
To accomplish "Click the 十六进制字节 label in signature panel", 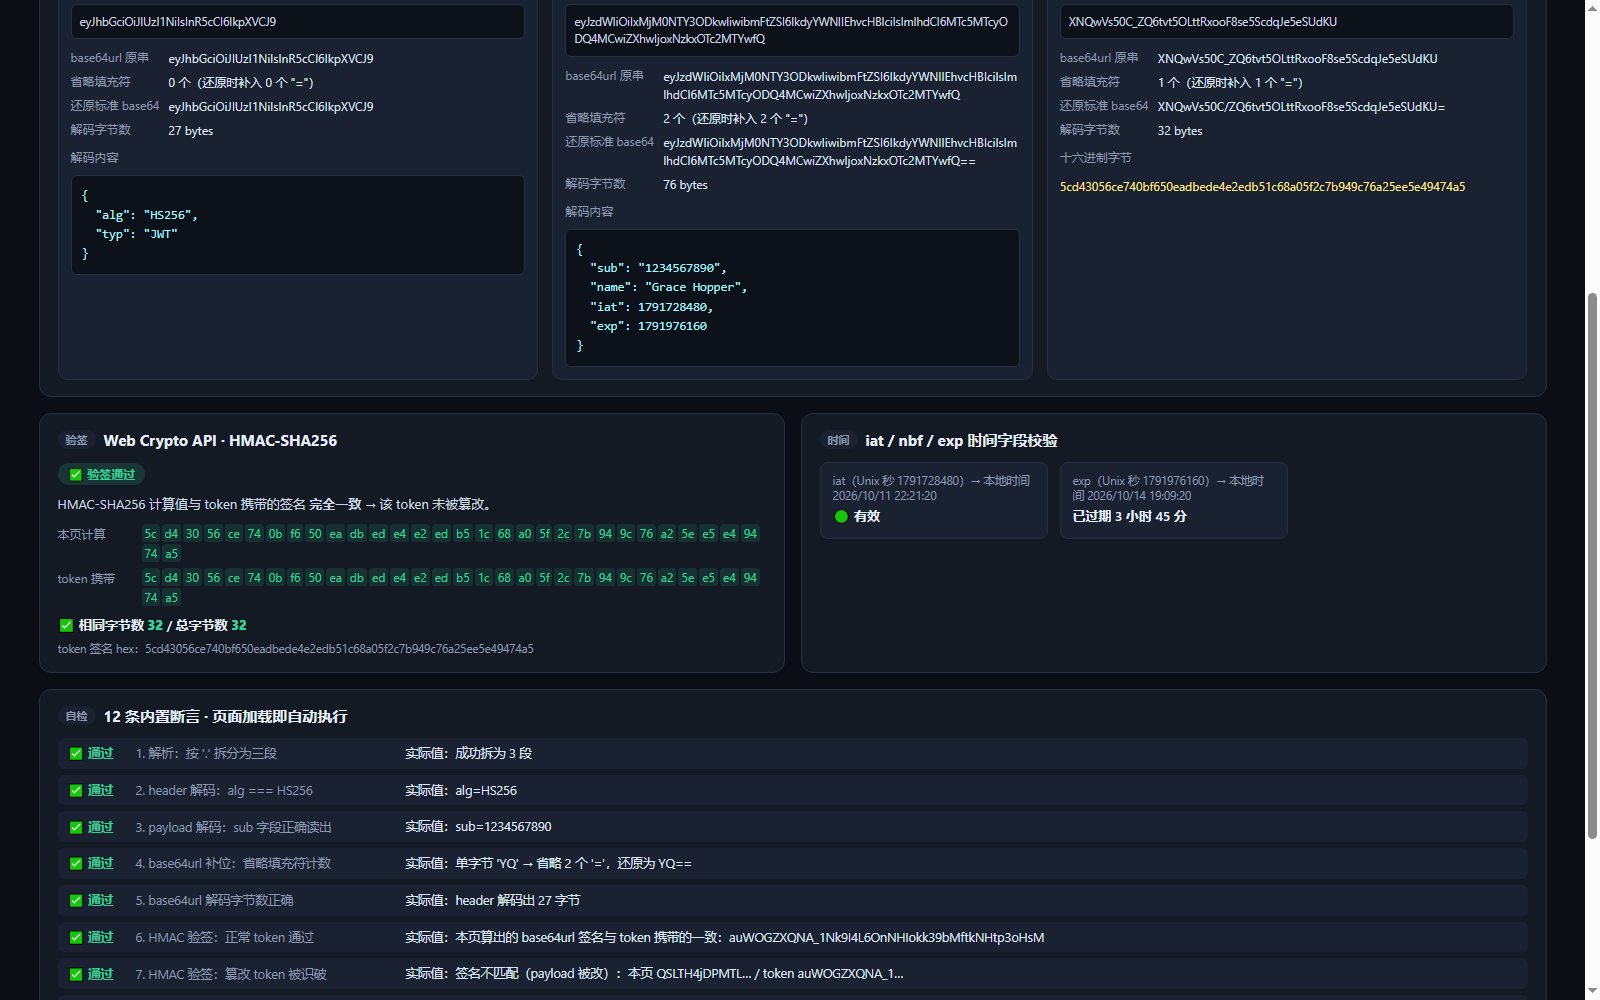I will (1096, 158).
